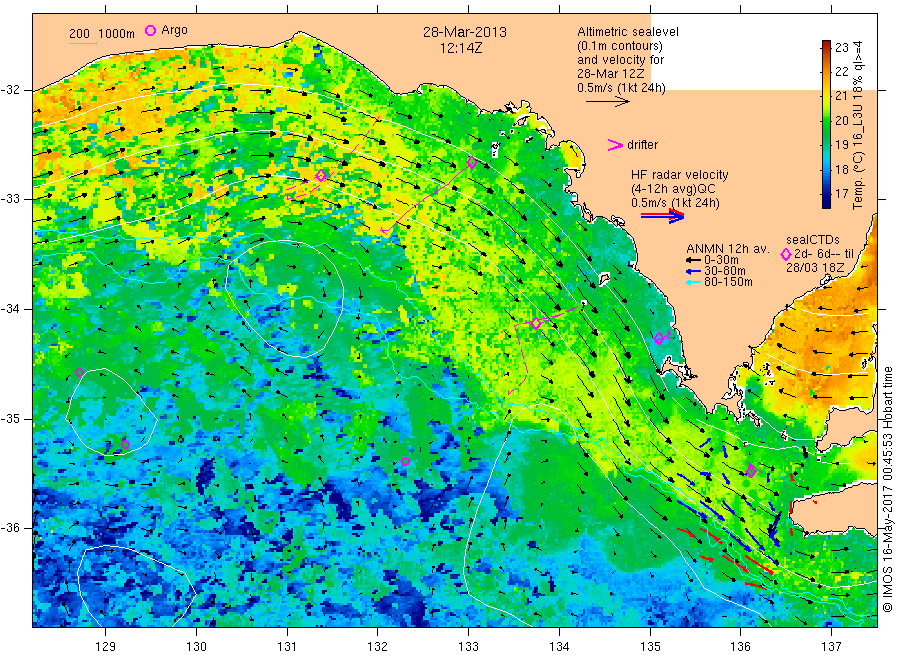Click the sealCTDs magenta diamond legend symbol
The image size is (900, 660).
tap(786, 254)
